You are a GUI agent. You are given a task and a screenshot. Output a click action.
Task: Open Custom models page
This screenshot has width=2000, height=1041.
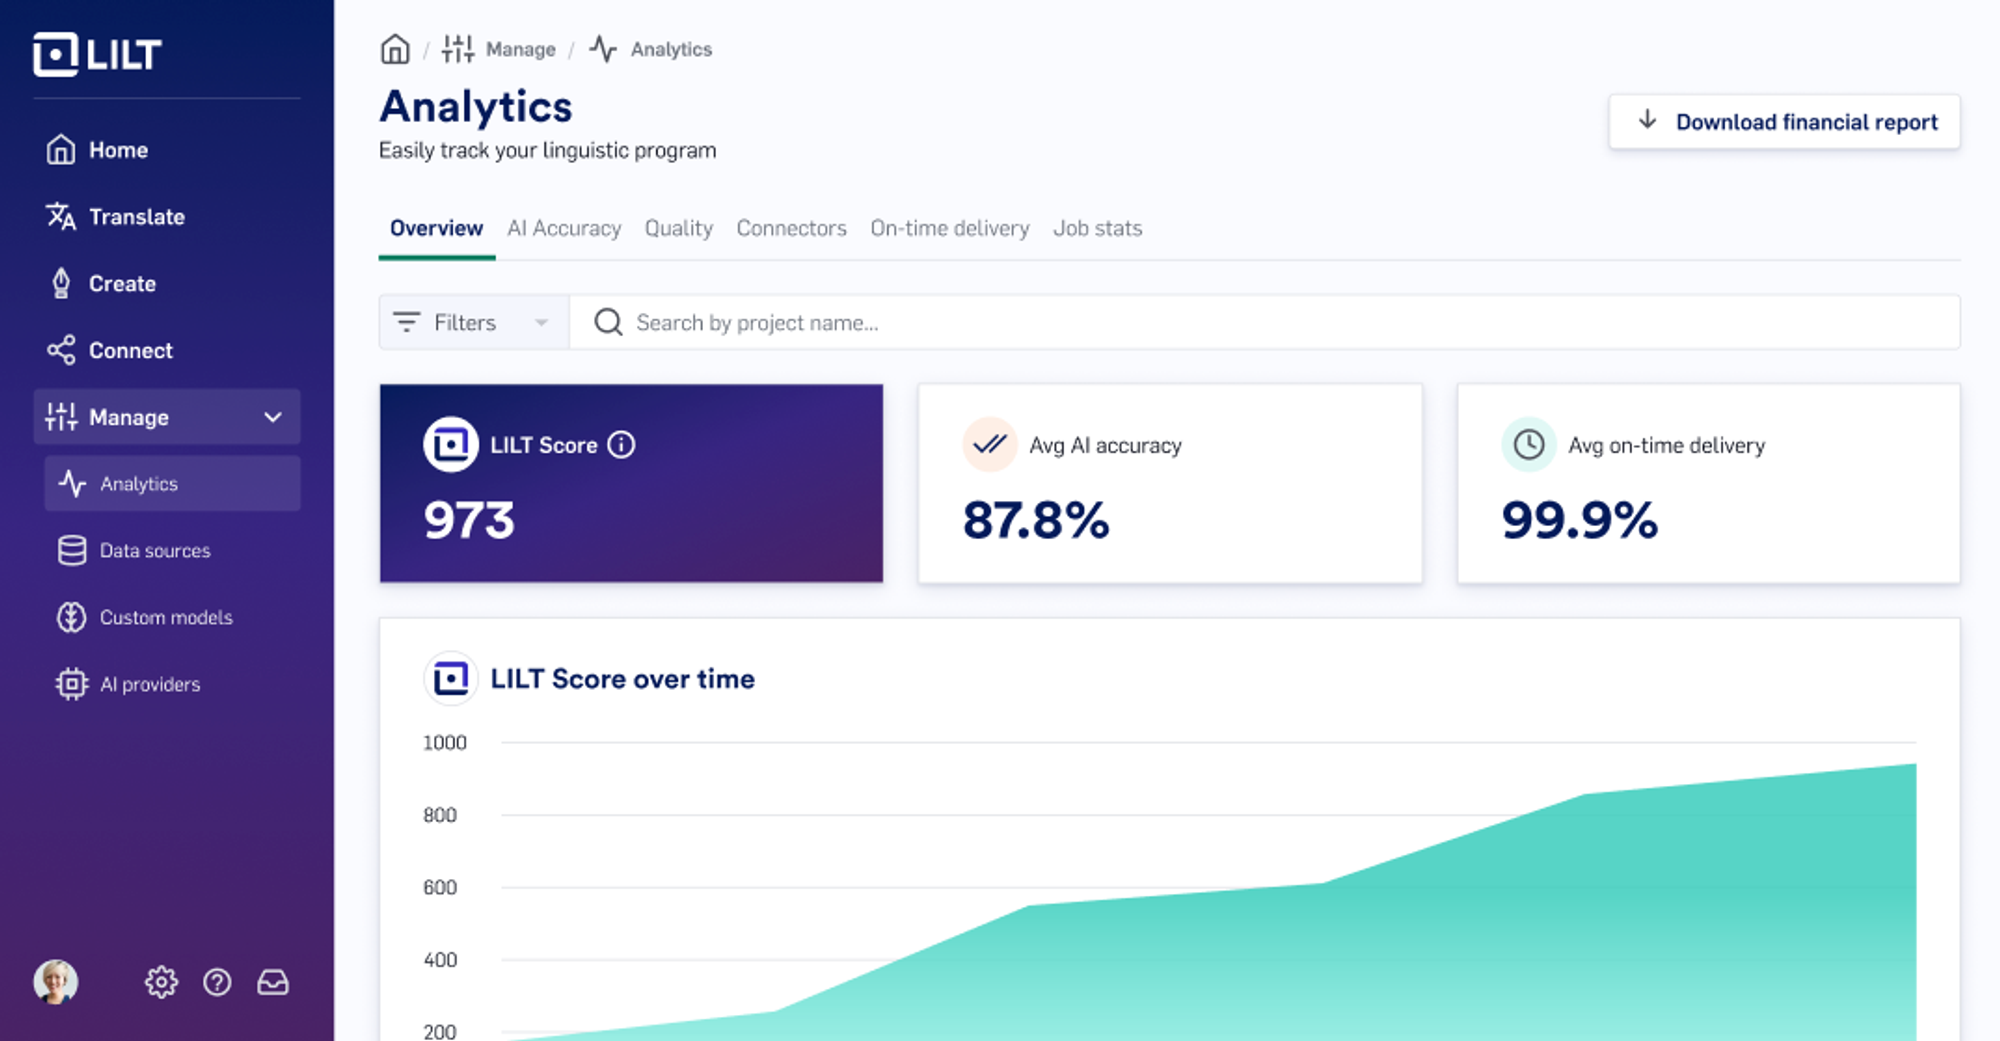(172, 618)
